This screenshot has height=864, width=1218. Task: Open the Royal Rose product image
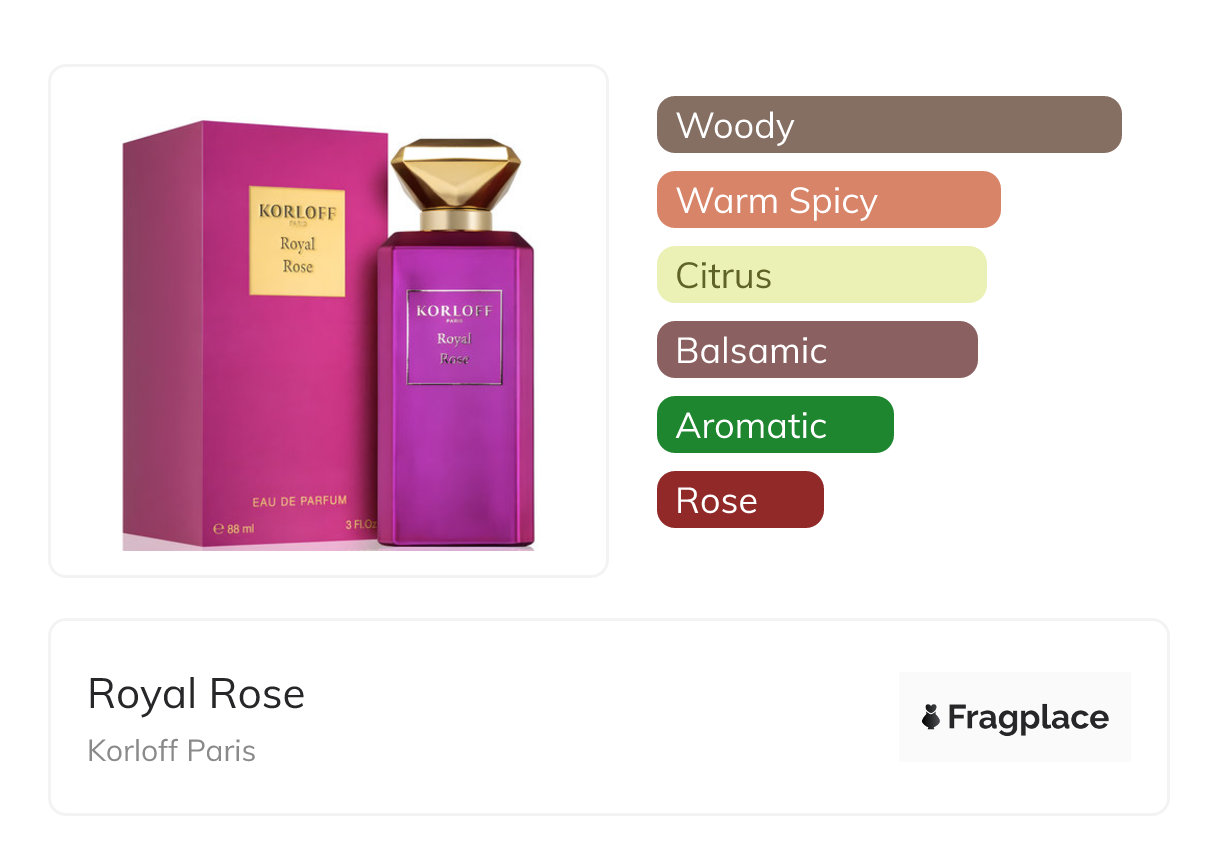pos(329,321)
